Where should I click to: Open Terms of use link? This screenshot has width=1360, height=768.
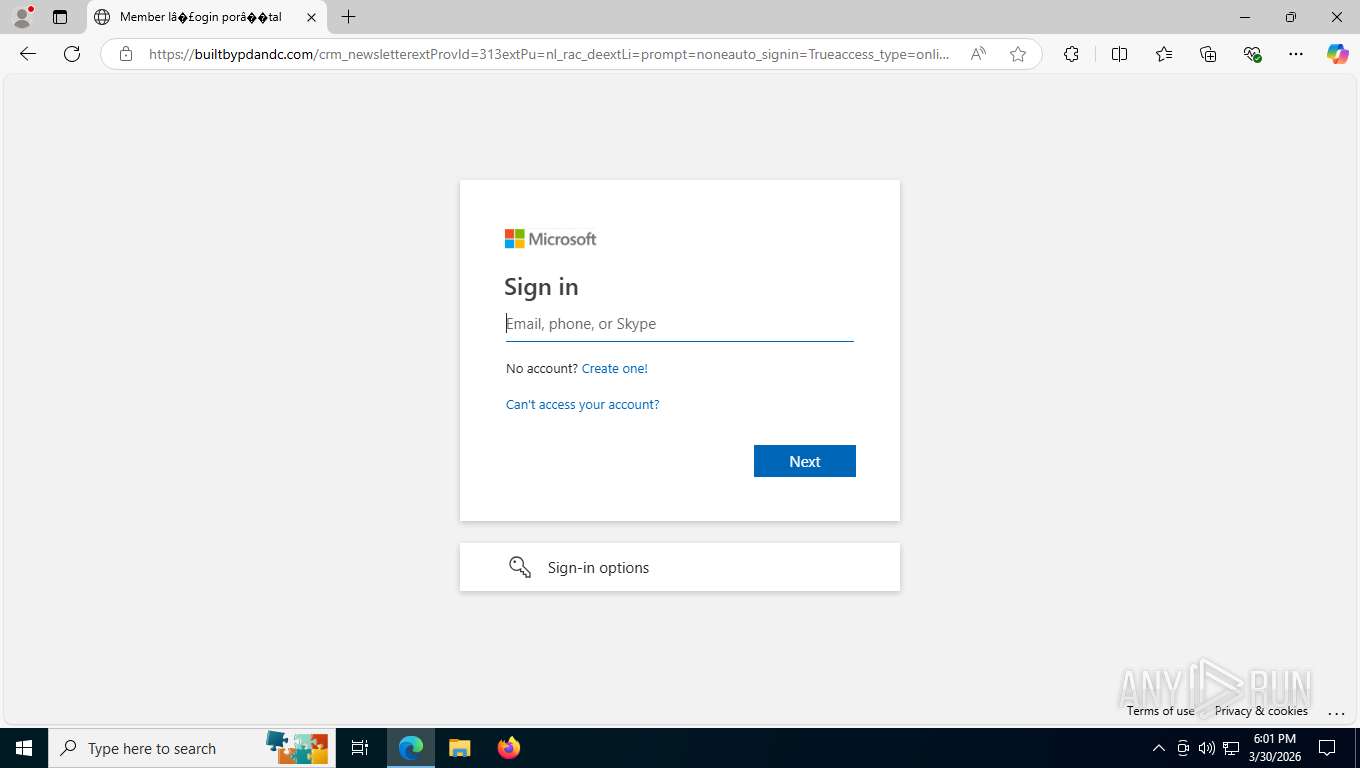(x=1160, y=711)
